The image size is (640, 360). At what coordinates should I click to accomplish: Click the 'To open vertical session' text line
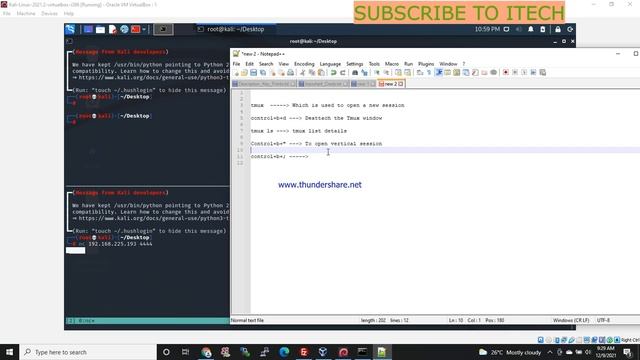[316, 144]
